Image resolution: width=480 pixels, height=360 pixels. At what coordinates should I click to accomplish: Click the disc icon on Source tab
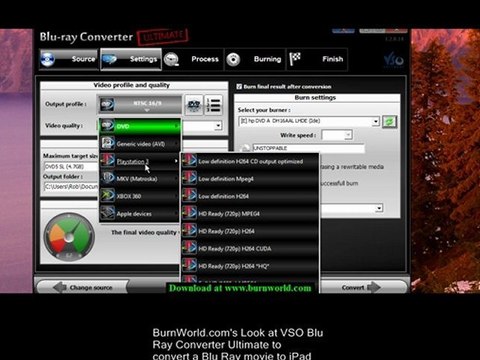48,59
